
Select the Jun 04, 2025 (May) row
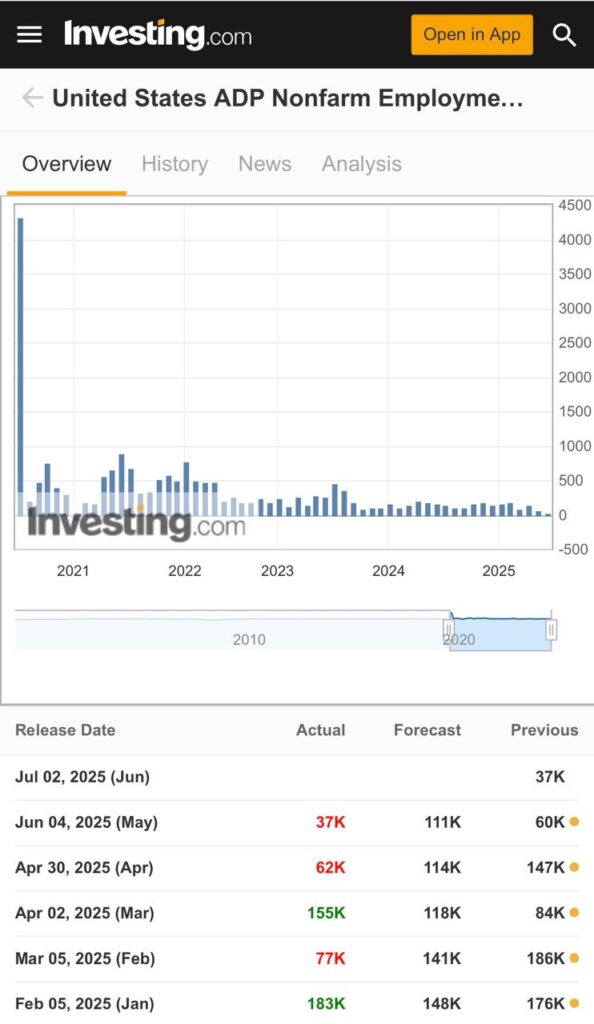(297, 822)
